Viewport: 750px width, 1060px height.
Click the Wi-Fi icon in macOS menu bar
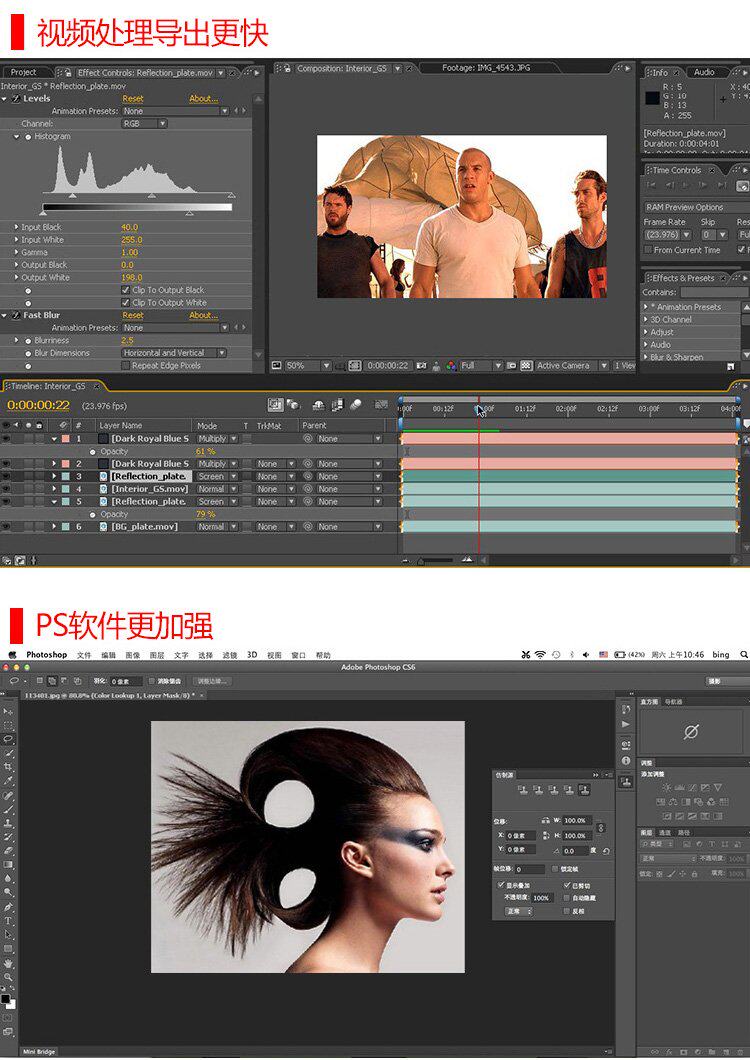point(540,655)
